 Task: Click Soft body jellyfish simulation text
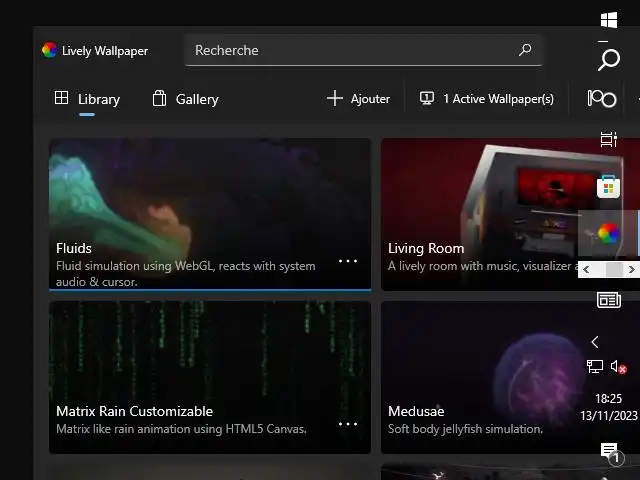[x=466, y=429]
